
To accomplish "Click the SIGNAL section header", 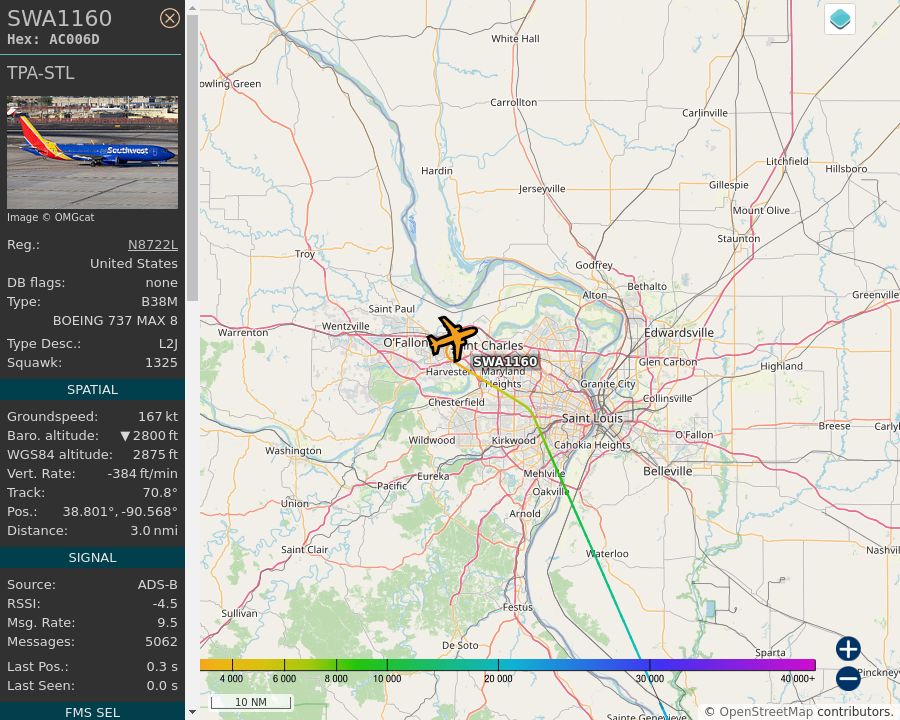I will (x=92, y=558).
